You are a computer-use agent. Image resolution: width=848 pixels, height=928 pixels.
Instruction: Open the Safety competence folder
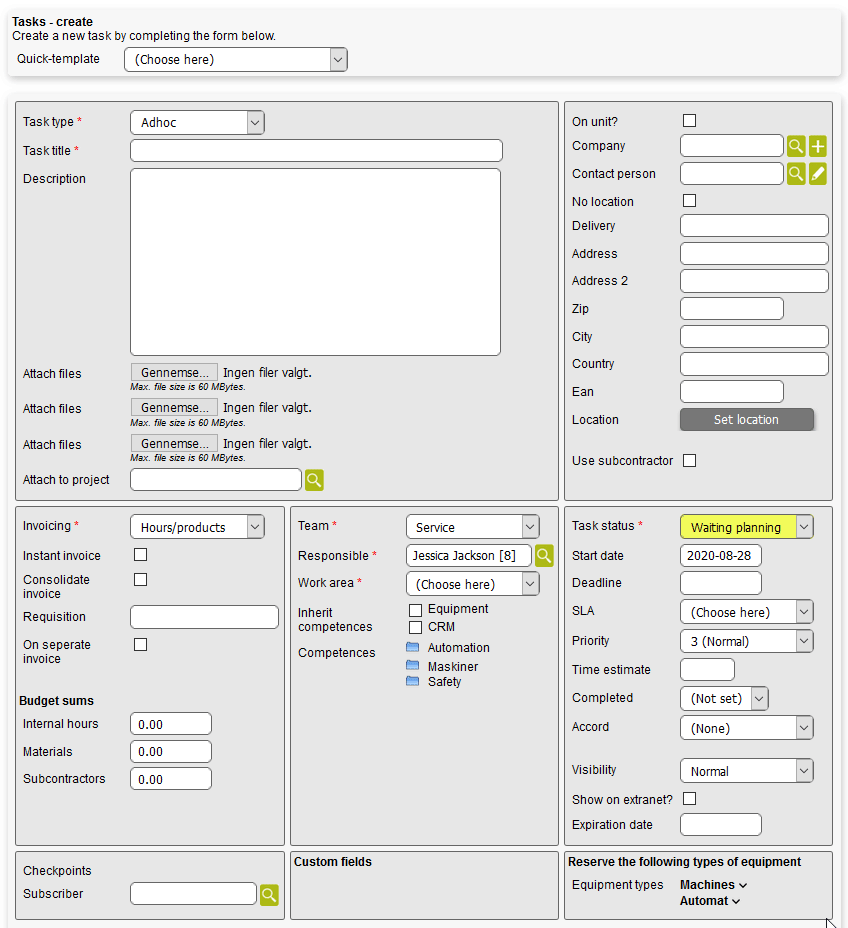click(413, 681)
